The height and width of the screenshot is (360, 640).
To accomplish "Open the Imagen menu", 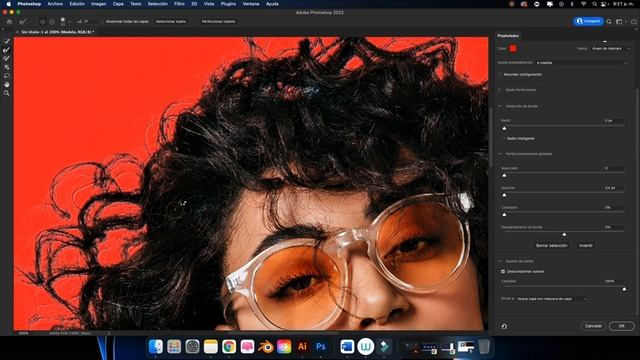I will coord(98,4).
